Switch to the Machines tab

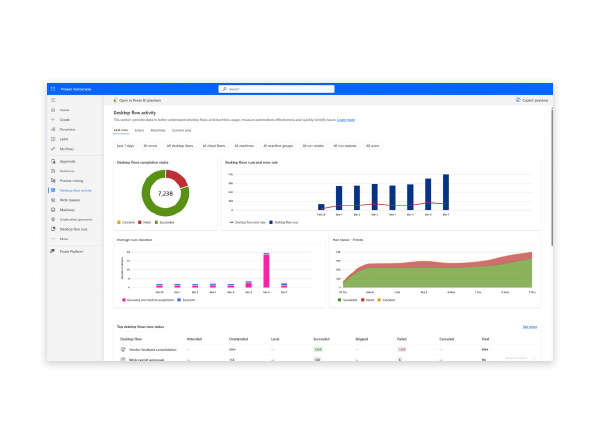click(x=158, y=130)
